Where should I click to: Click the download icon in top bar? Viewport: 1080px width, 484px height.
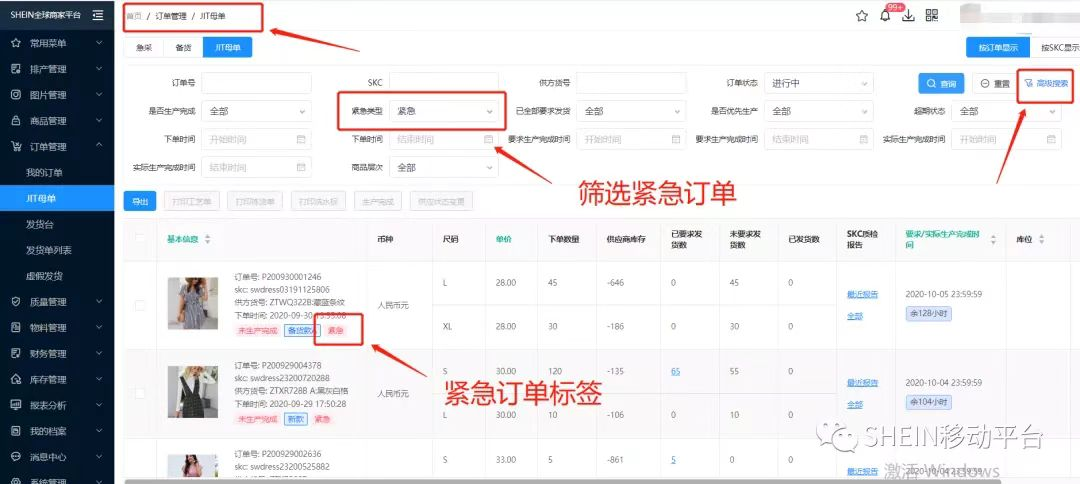click(908, 16)
